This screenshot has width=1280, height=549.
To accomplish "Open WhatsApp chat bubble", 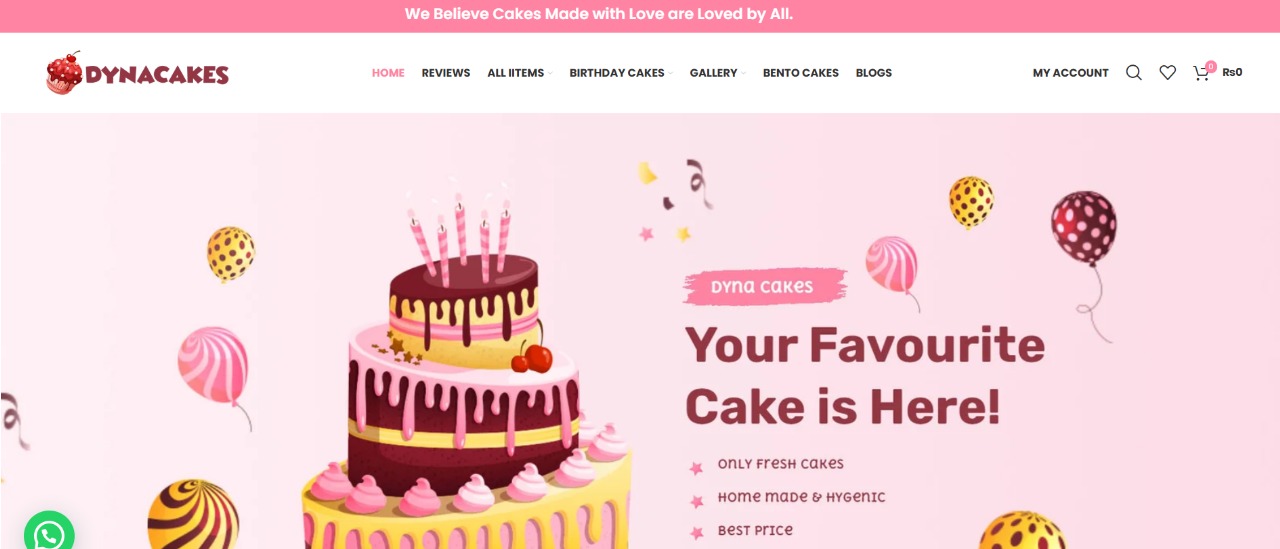I will [49, 535].
